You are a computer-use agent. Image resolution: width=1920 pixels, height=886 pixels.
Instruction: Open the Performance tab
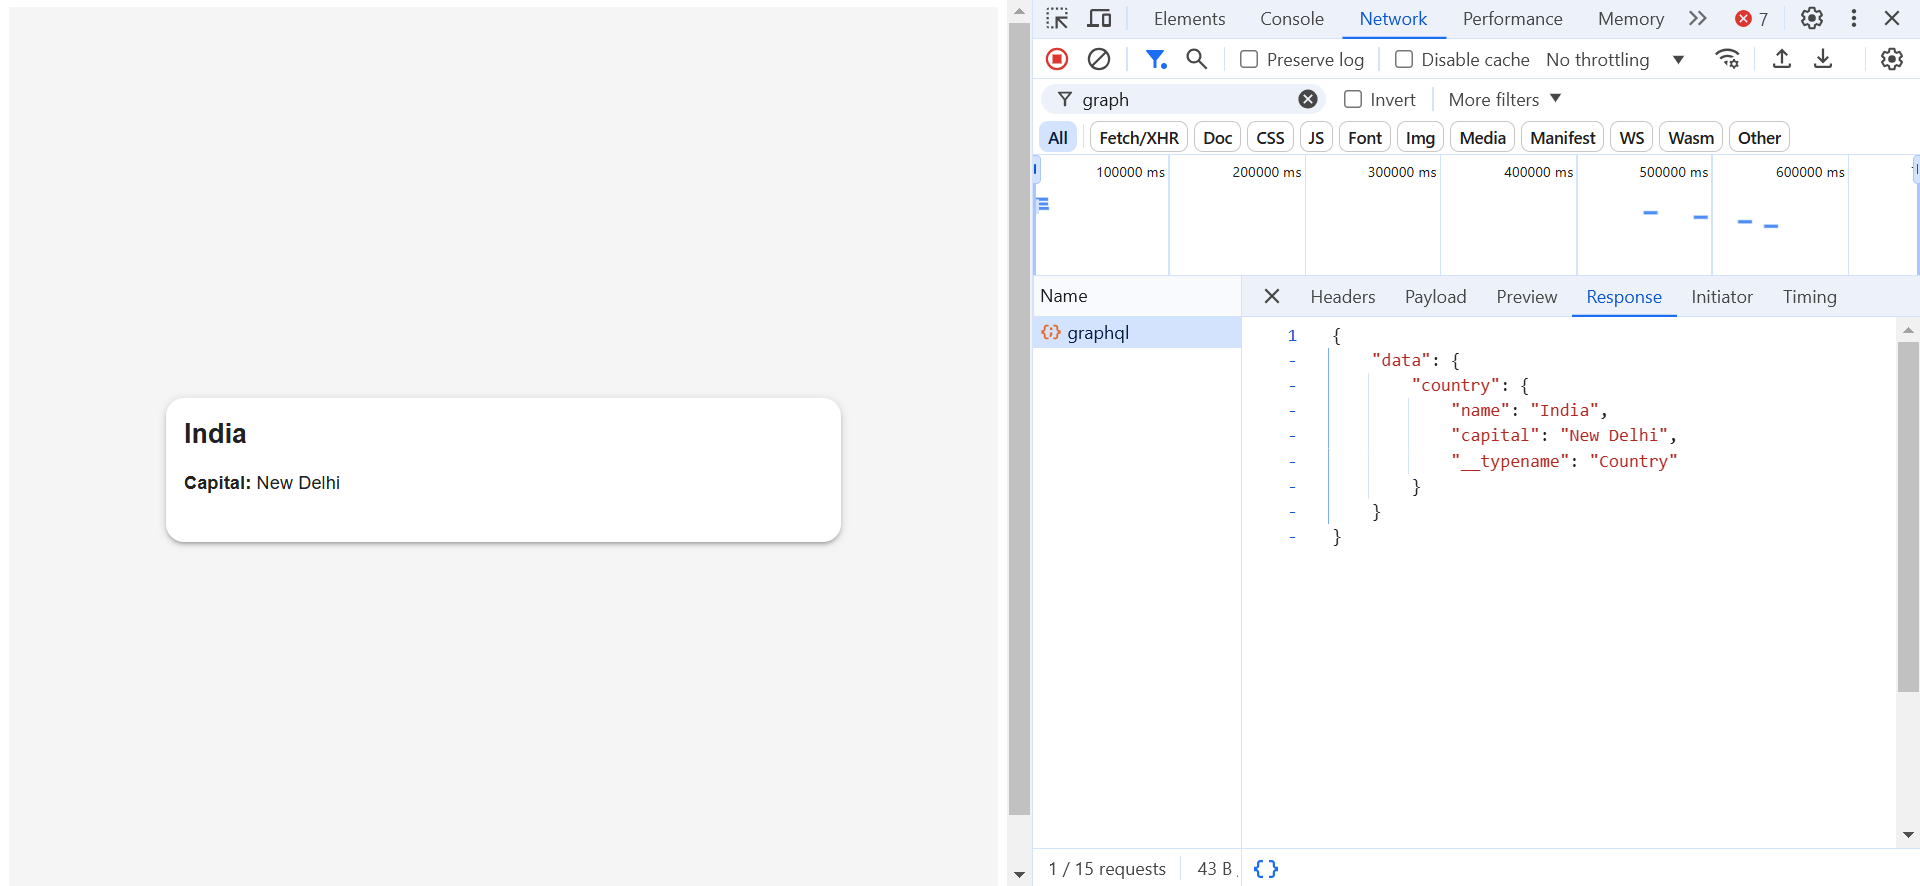click(1512, 19)
